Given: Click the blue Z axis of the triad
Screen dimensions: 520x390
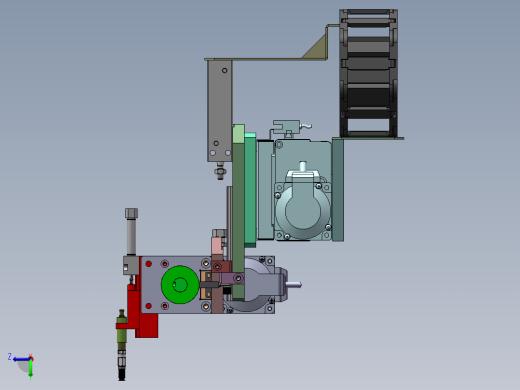Looking at the screenshot, I should pyautogui.click(x=21, y=359).
